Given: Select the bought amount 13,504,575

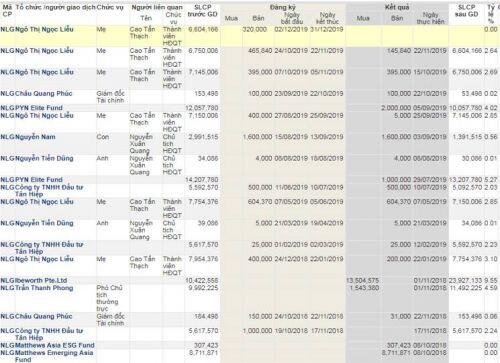Looking at the screenshot, I should [x=363, y=280].
